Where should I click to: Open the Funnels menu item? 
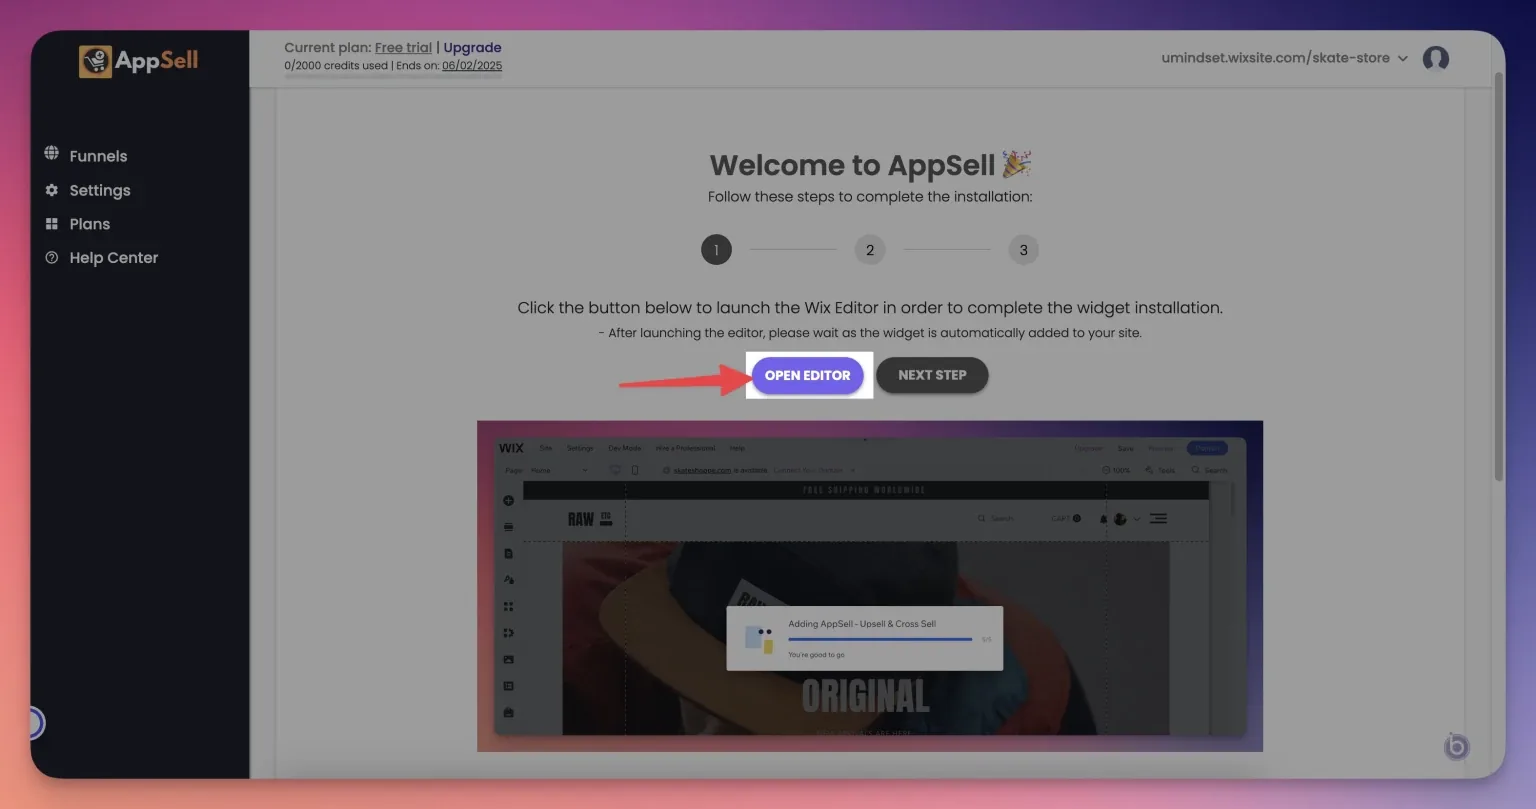(x=98, y=156)
